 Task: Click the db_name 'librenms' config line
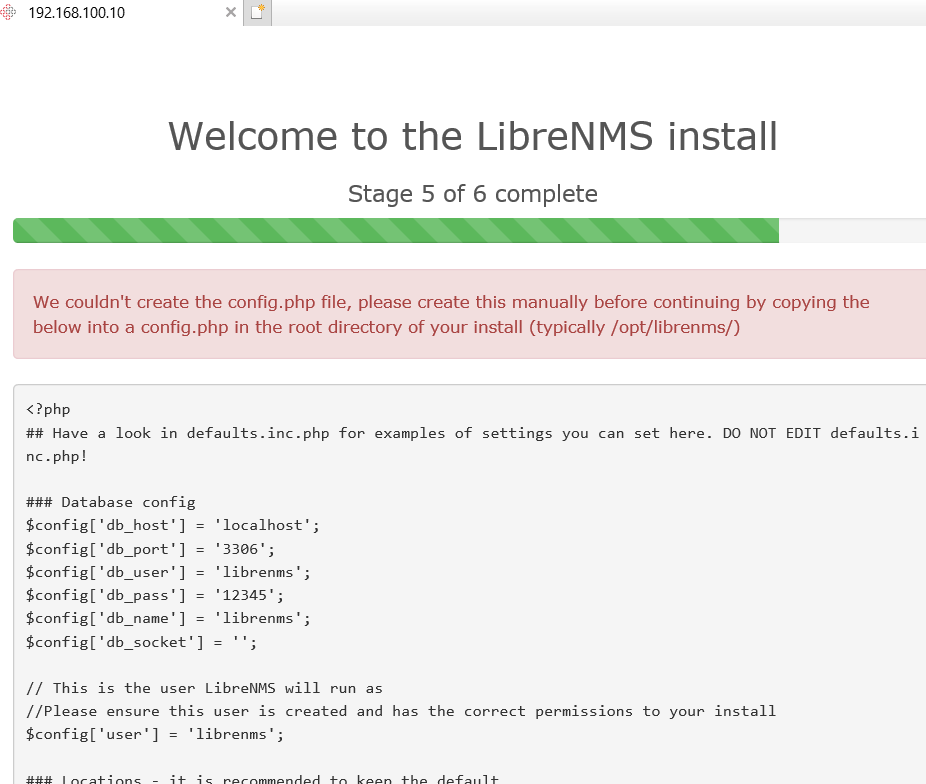[x=168, y=618]
